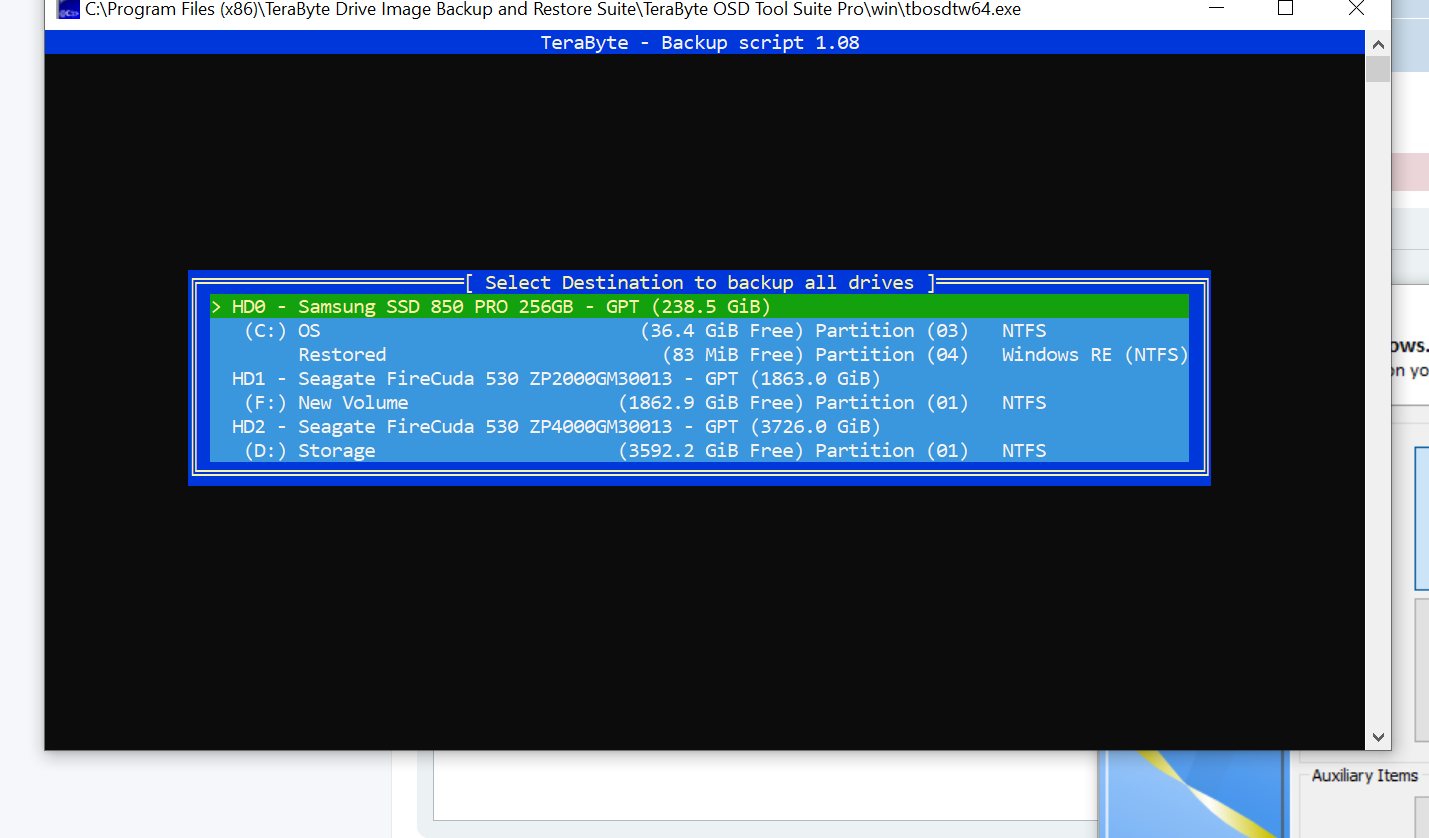1429x838 pixels.
Task: Minimize the console window
Action: click(x=1216, y=9)
